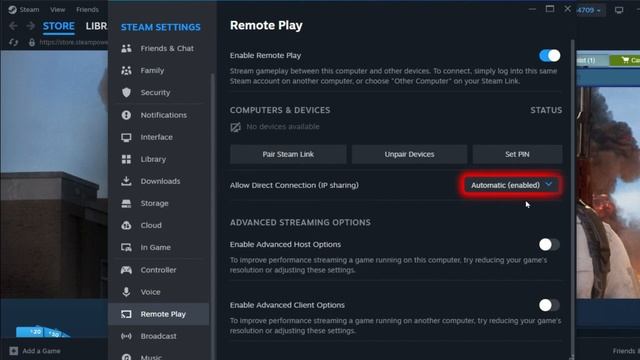Open Interface settings monitor icon
The width and height of the screenshot is (640, 360).
(x=126, y=138)
